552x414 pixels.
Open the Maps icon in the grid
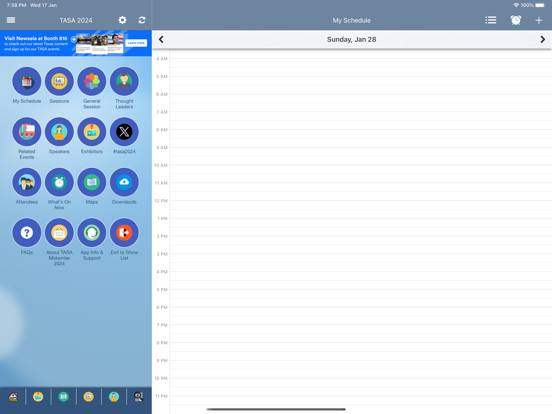(92, 182)
